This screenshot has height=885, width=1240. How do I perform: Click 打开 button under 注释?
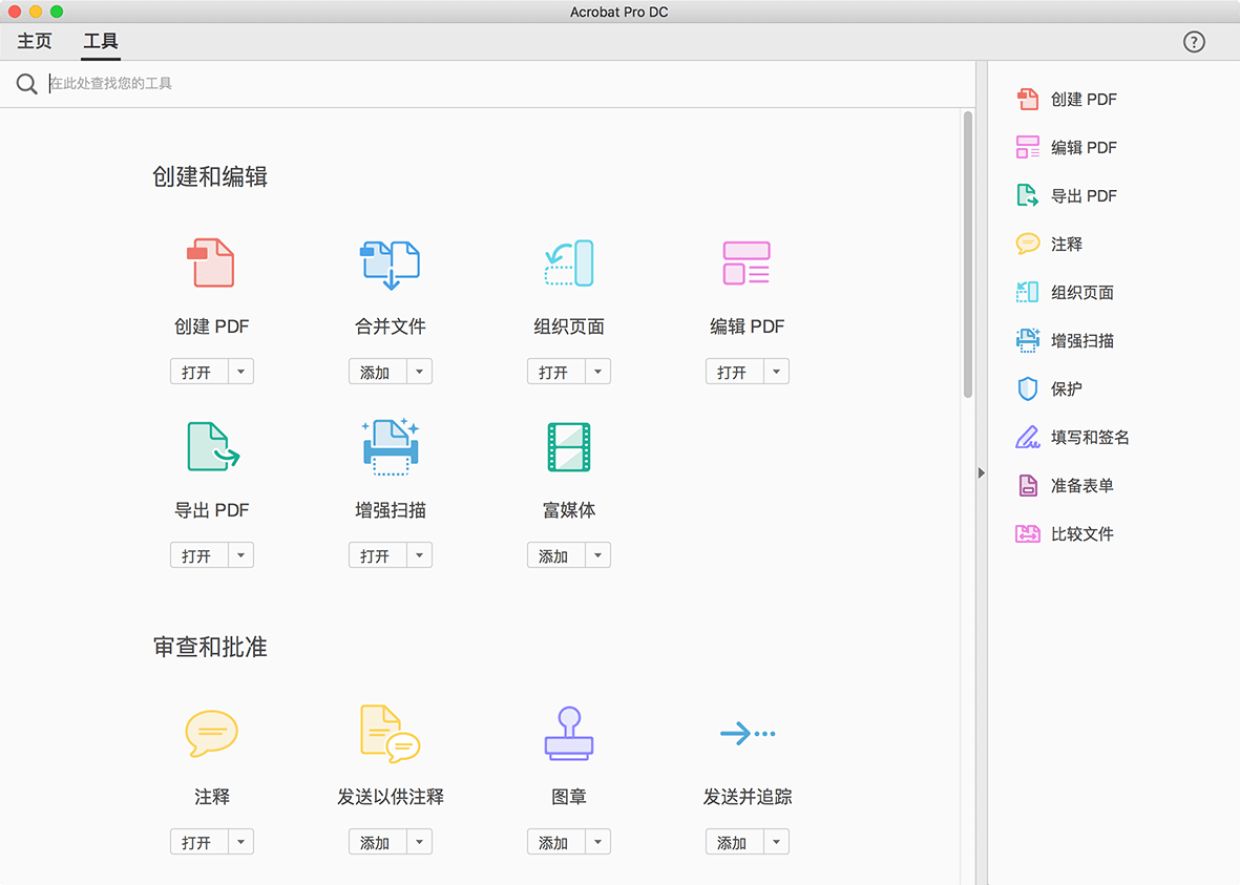pos(199,842)
